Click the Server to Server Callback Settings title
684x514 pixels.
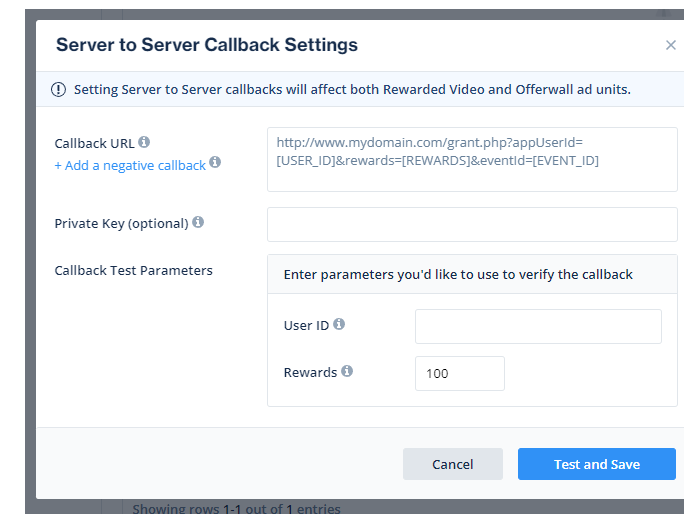tap(207, 45)
